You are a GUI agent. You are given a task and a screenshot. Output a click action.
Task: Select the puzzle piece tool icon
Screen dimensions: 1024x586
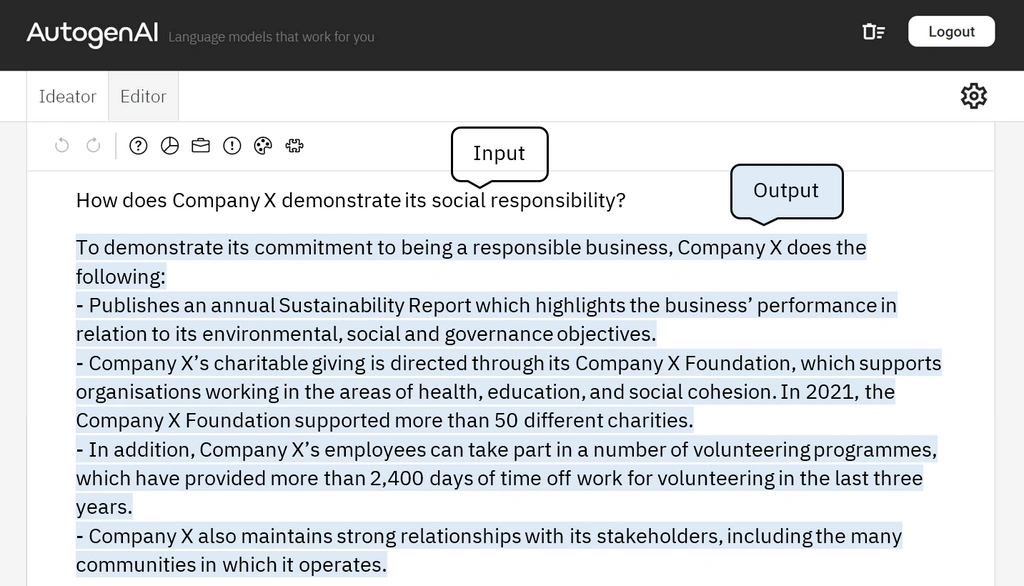(295, 146)
